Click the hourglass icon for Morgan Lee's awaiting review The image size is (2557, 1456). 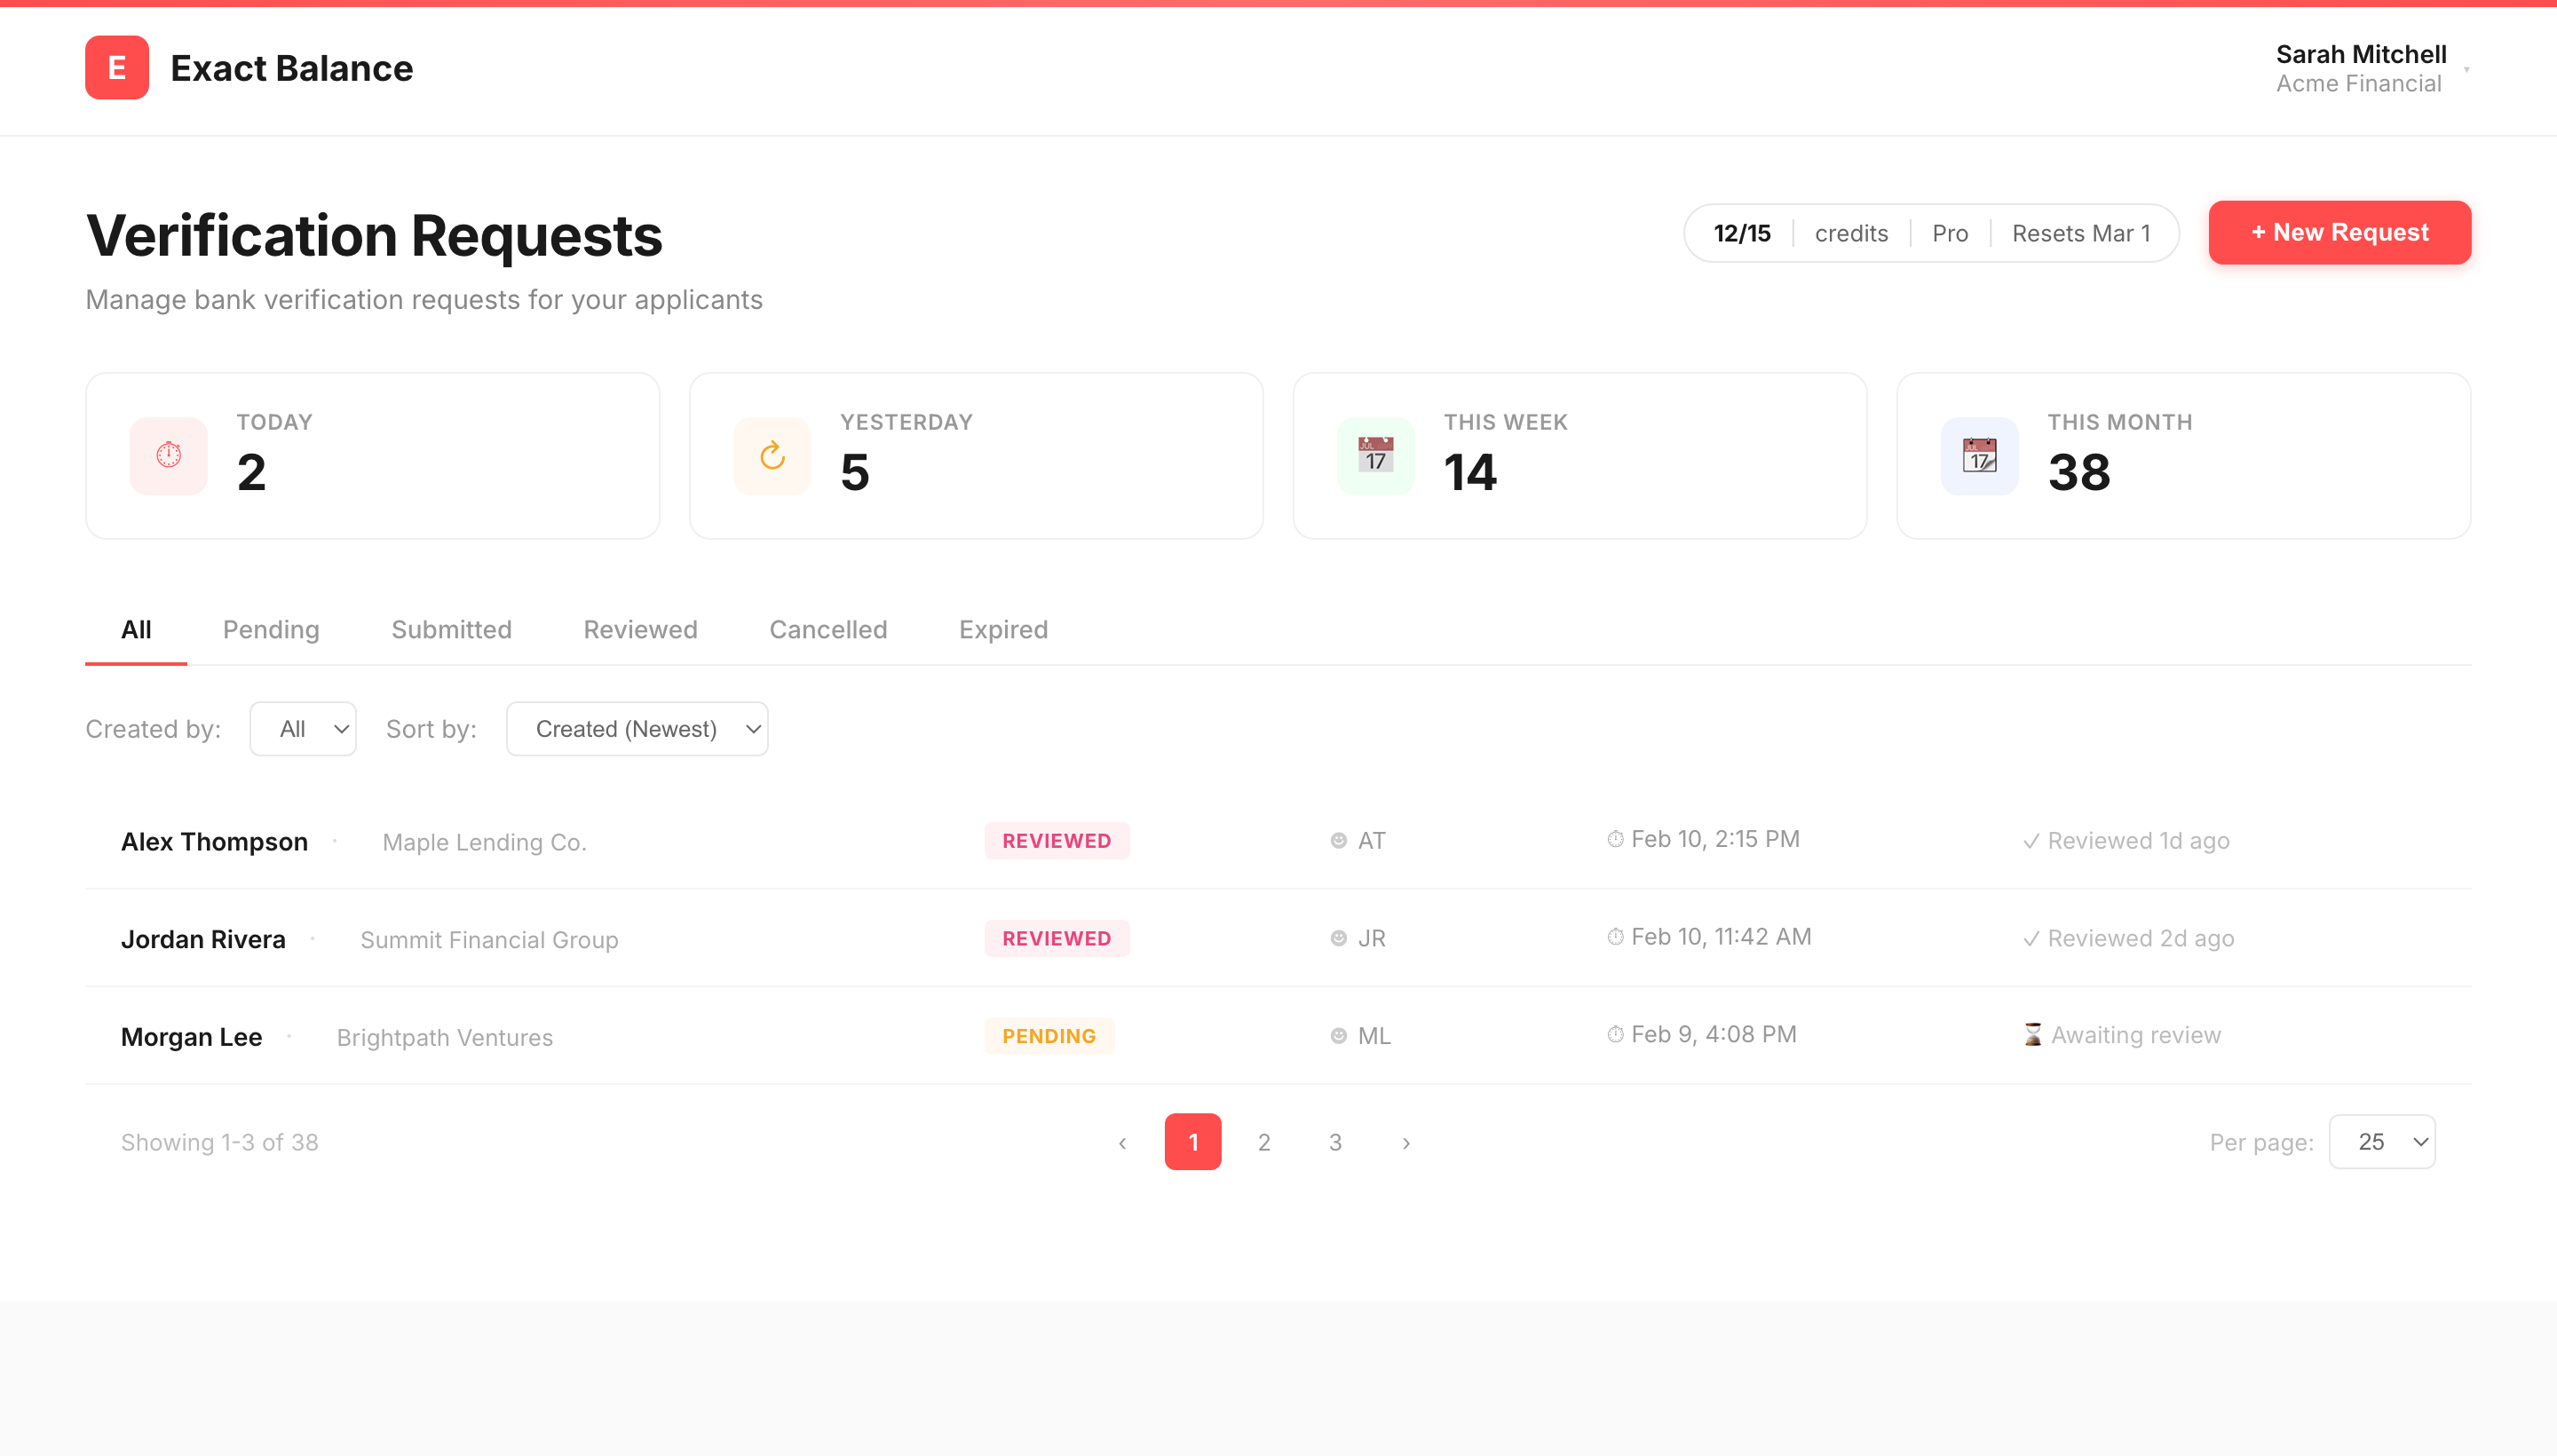pos(2032,1035)
